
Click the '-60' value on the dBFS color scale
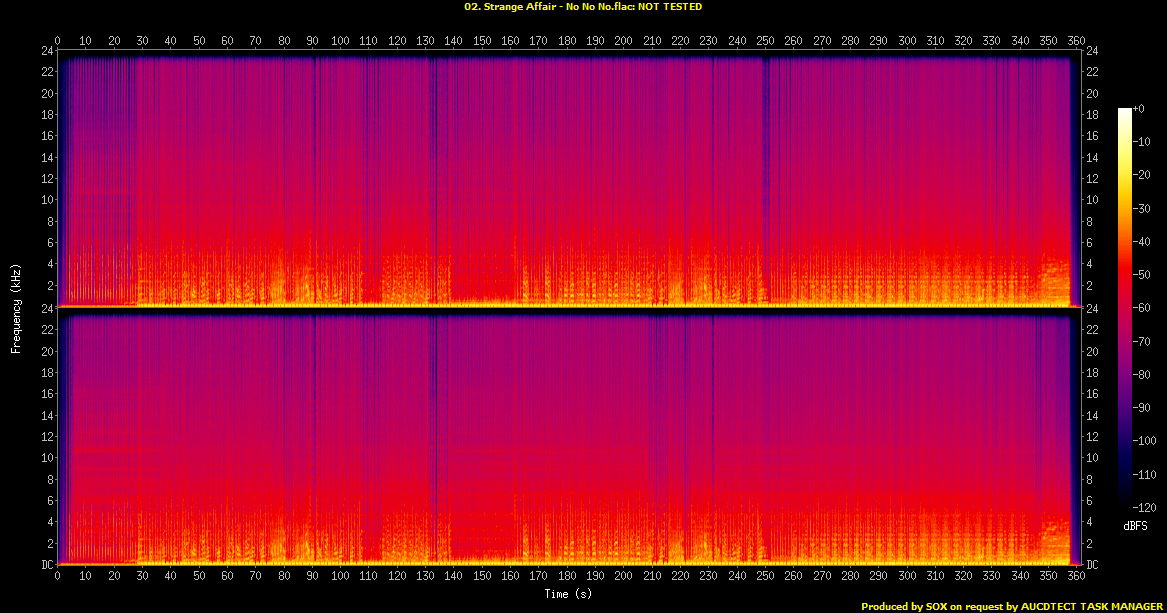[x=1142, y=308]
